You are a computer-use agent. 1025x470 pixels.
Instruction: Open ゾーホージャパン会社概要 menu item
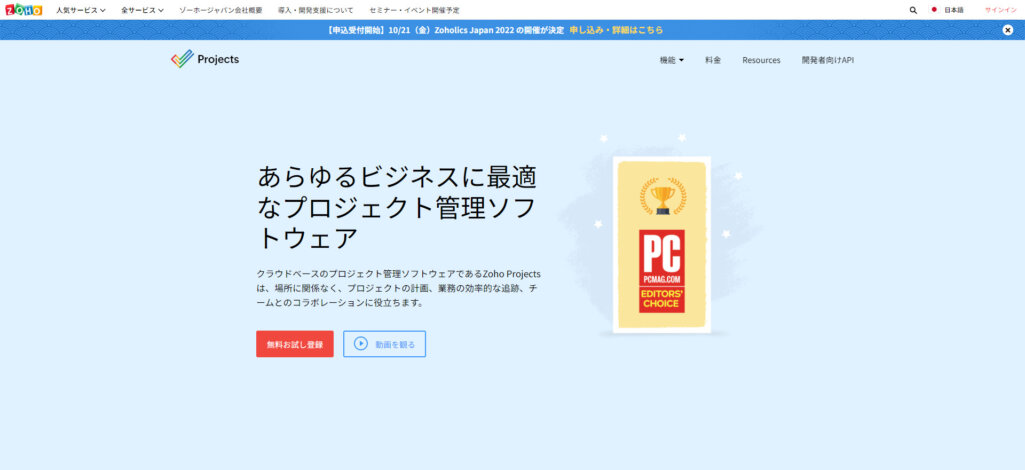(x=221, y=10)
